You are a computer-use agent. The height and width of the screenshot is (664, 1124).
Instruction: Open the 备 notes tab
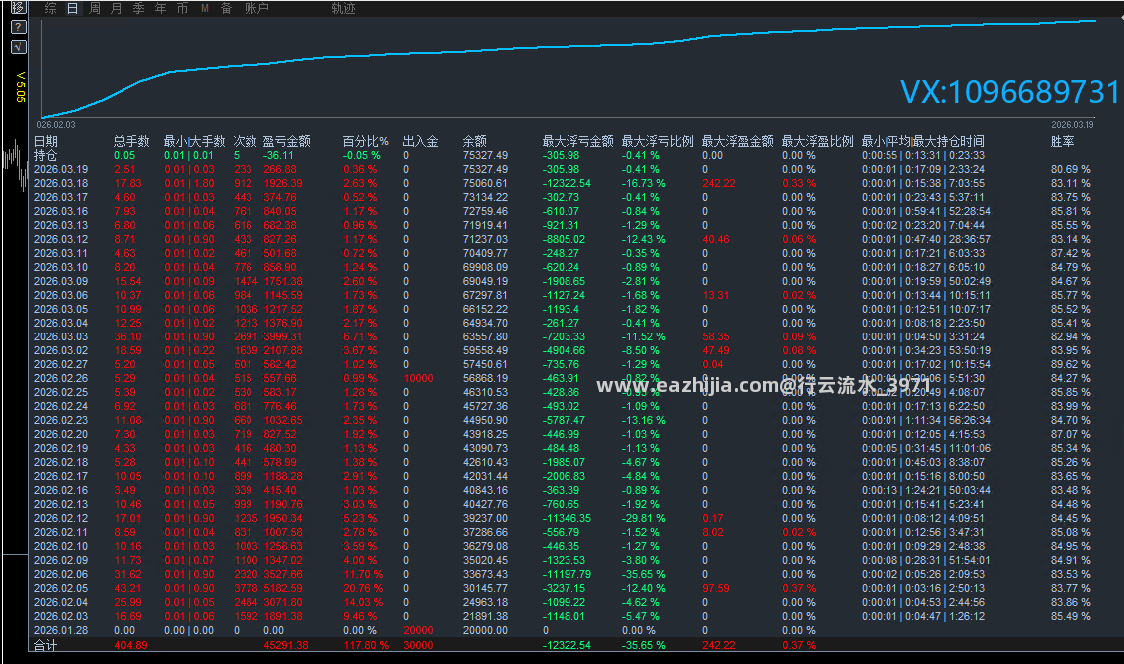pos(227,8)
